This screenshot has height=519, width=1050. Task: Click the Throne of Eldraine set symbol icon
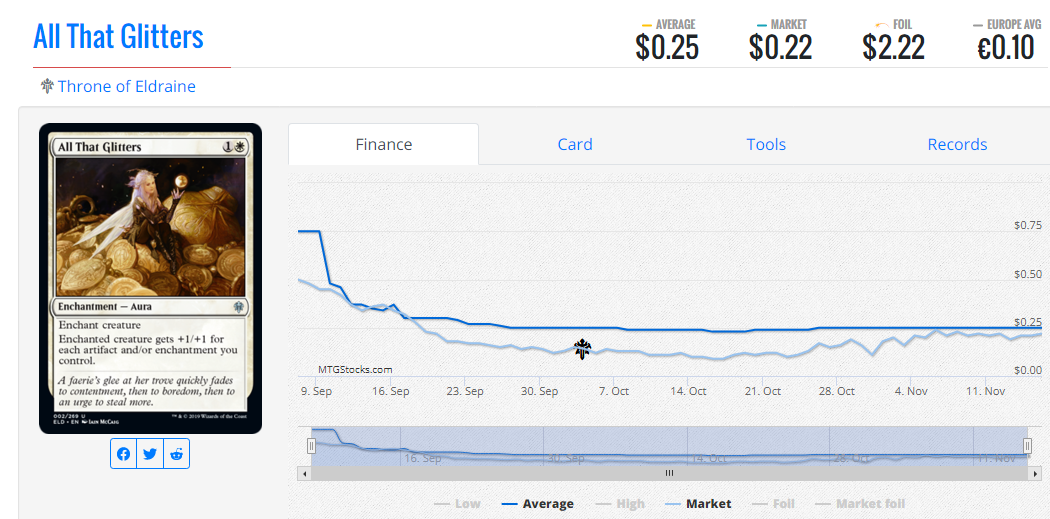pos(47,86)
